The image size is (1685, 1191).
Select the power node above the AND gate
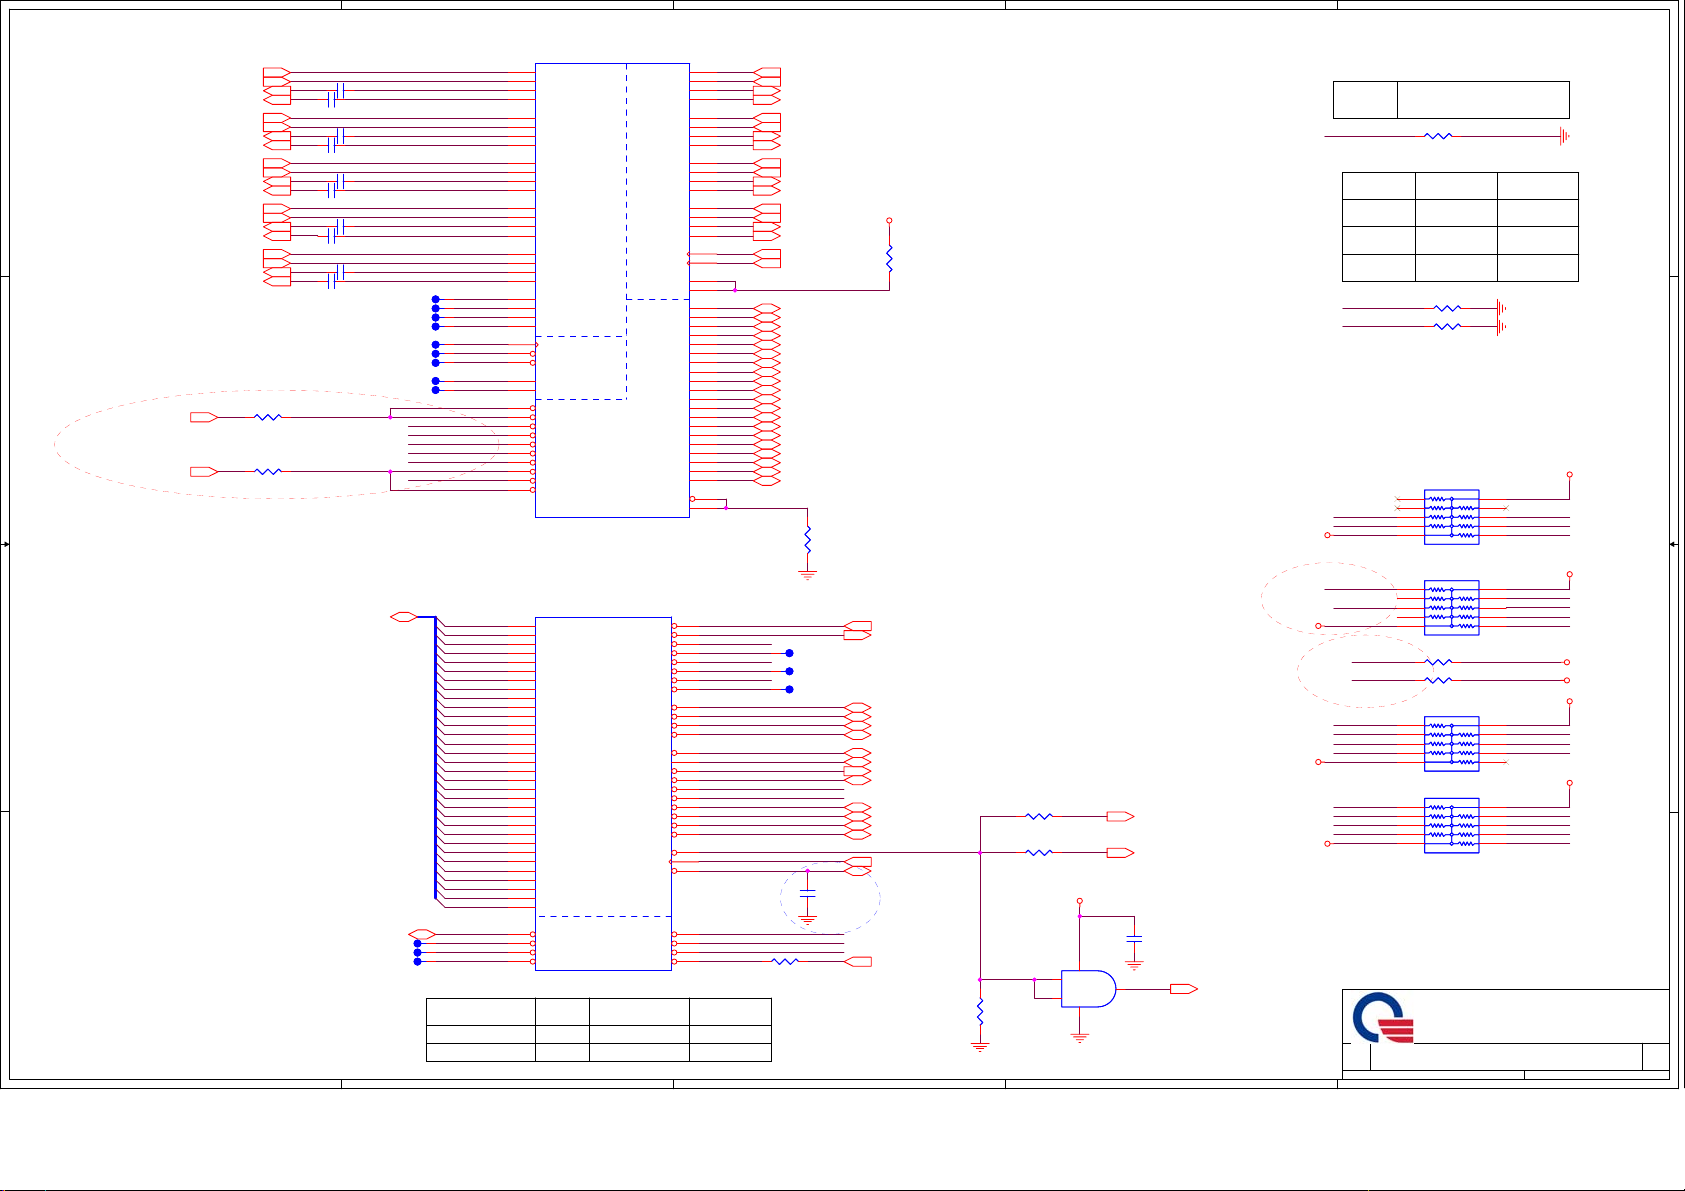1079,900
